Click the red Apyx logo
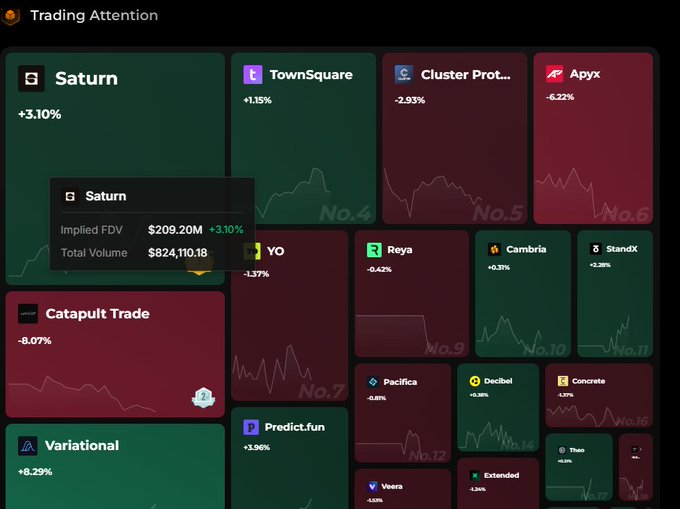Image resolution: width=680 pixels, height=509 pixels. 554,74
